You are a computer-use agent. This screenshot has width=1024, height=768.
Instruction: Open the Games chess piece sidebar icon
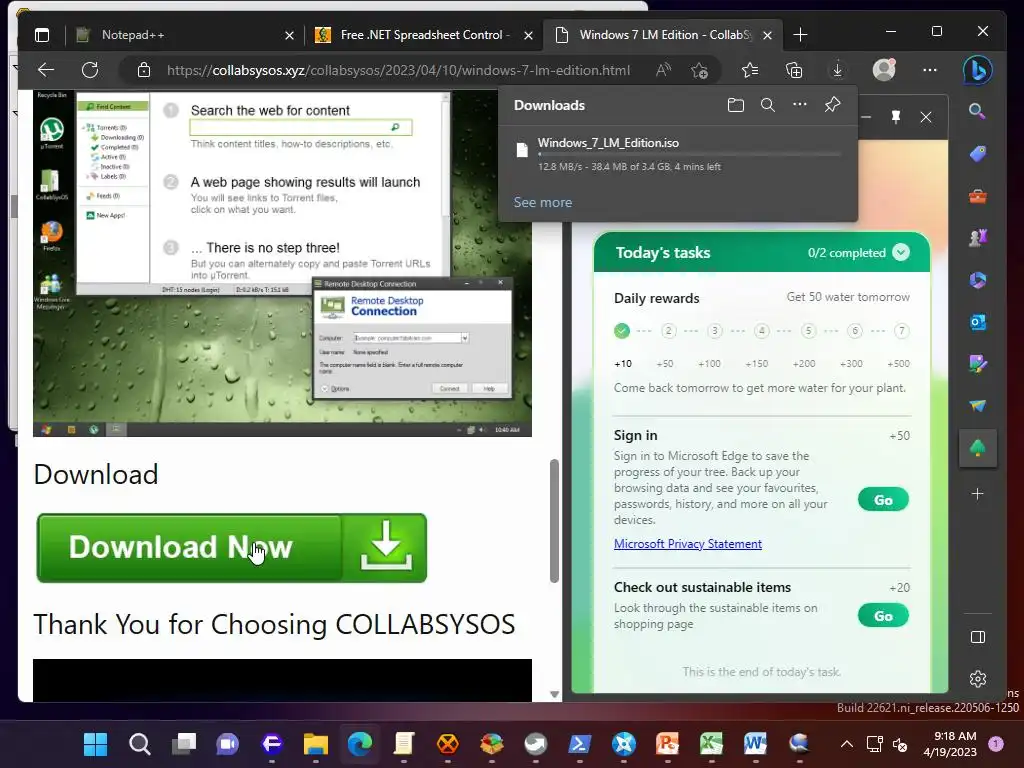click(978, 238)
